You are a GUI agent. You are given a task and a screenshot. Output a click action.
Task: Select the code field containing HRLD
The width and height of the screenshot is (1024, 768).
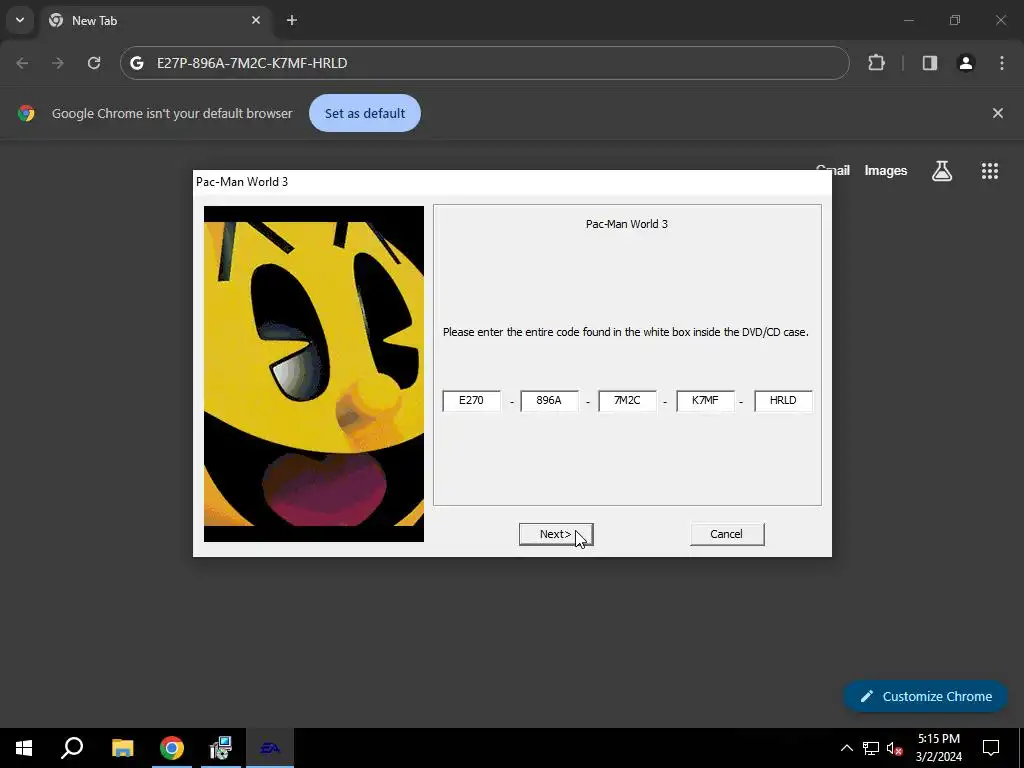783,400
